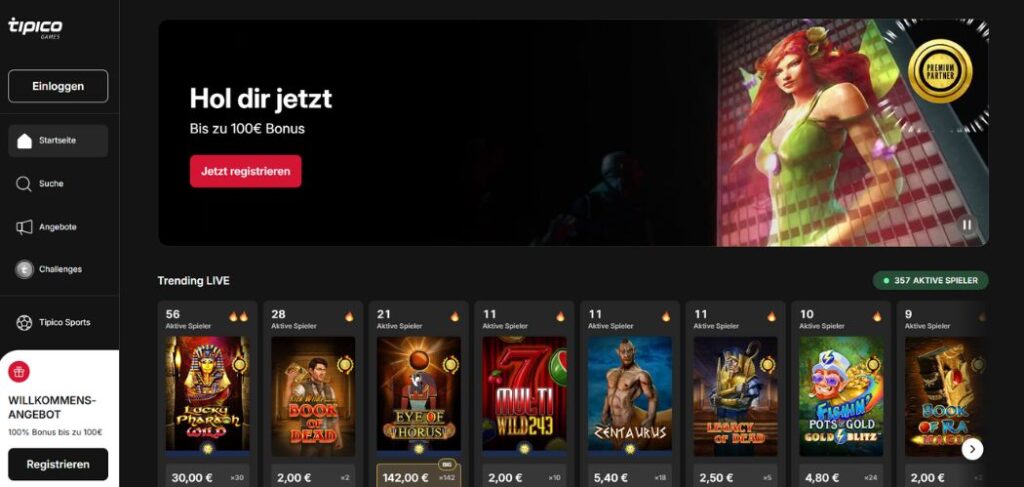Open the Startseite home icon
The image size is (1024, 487).
pyautogui.click(x=24, y=140)
